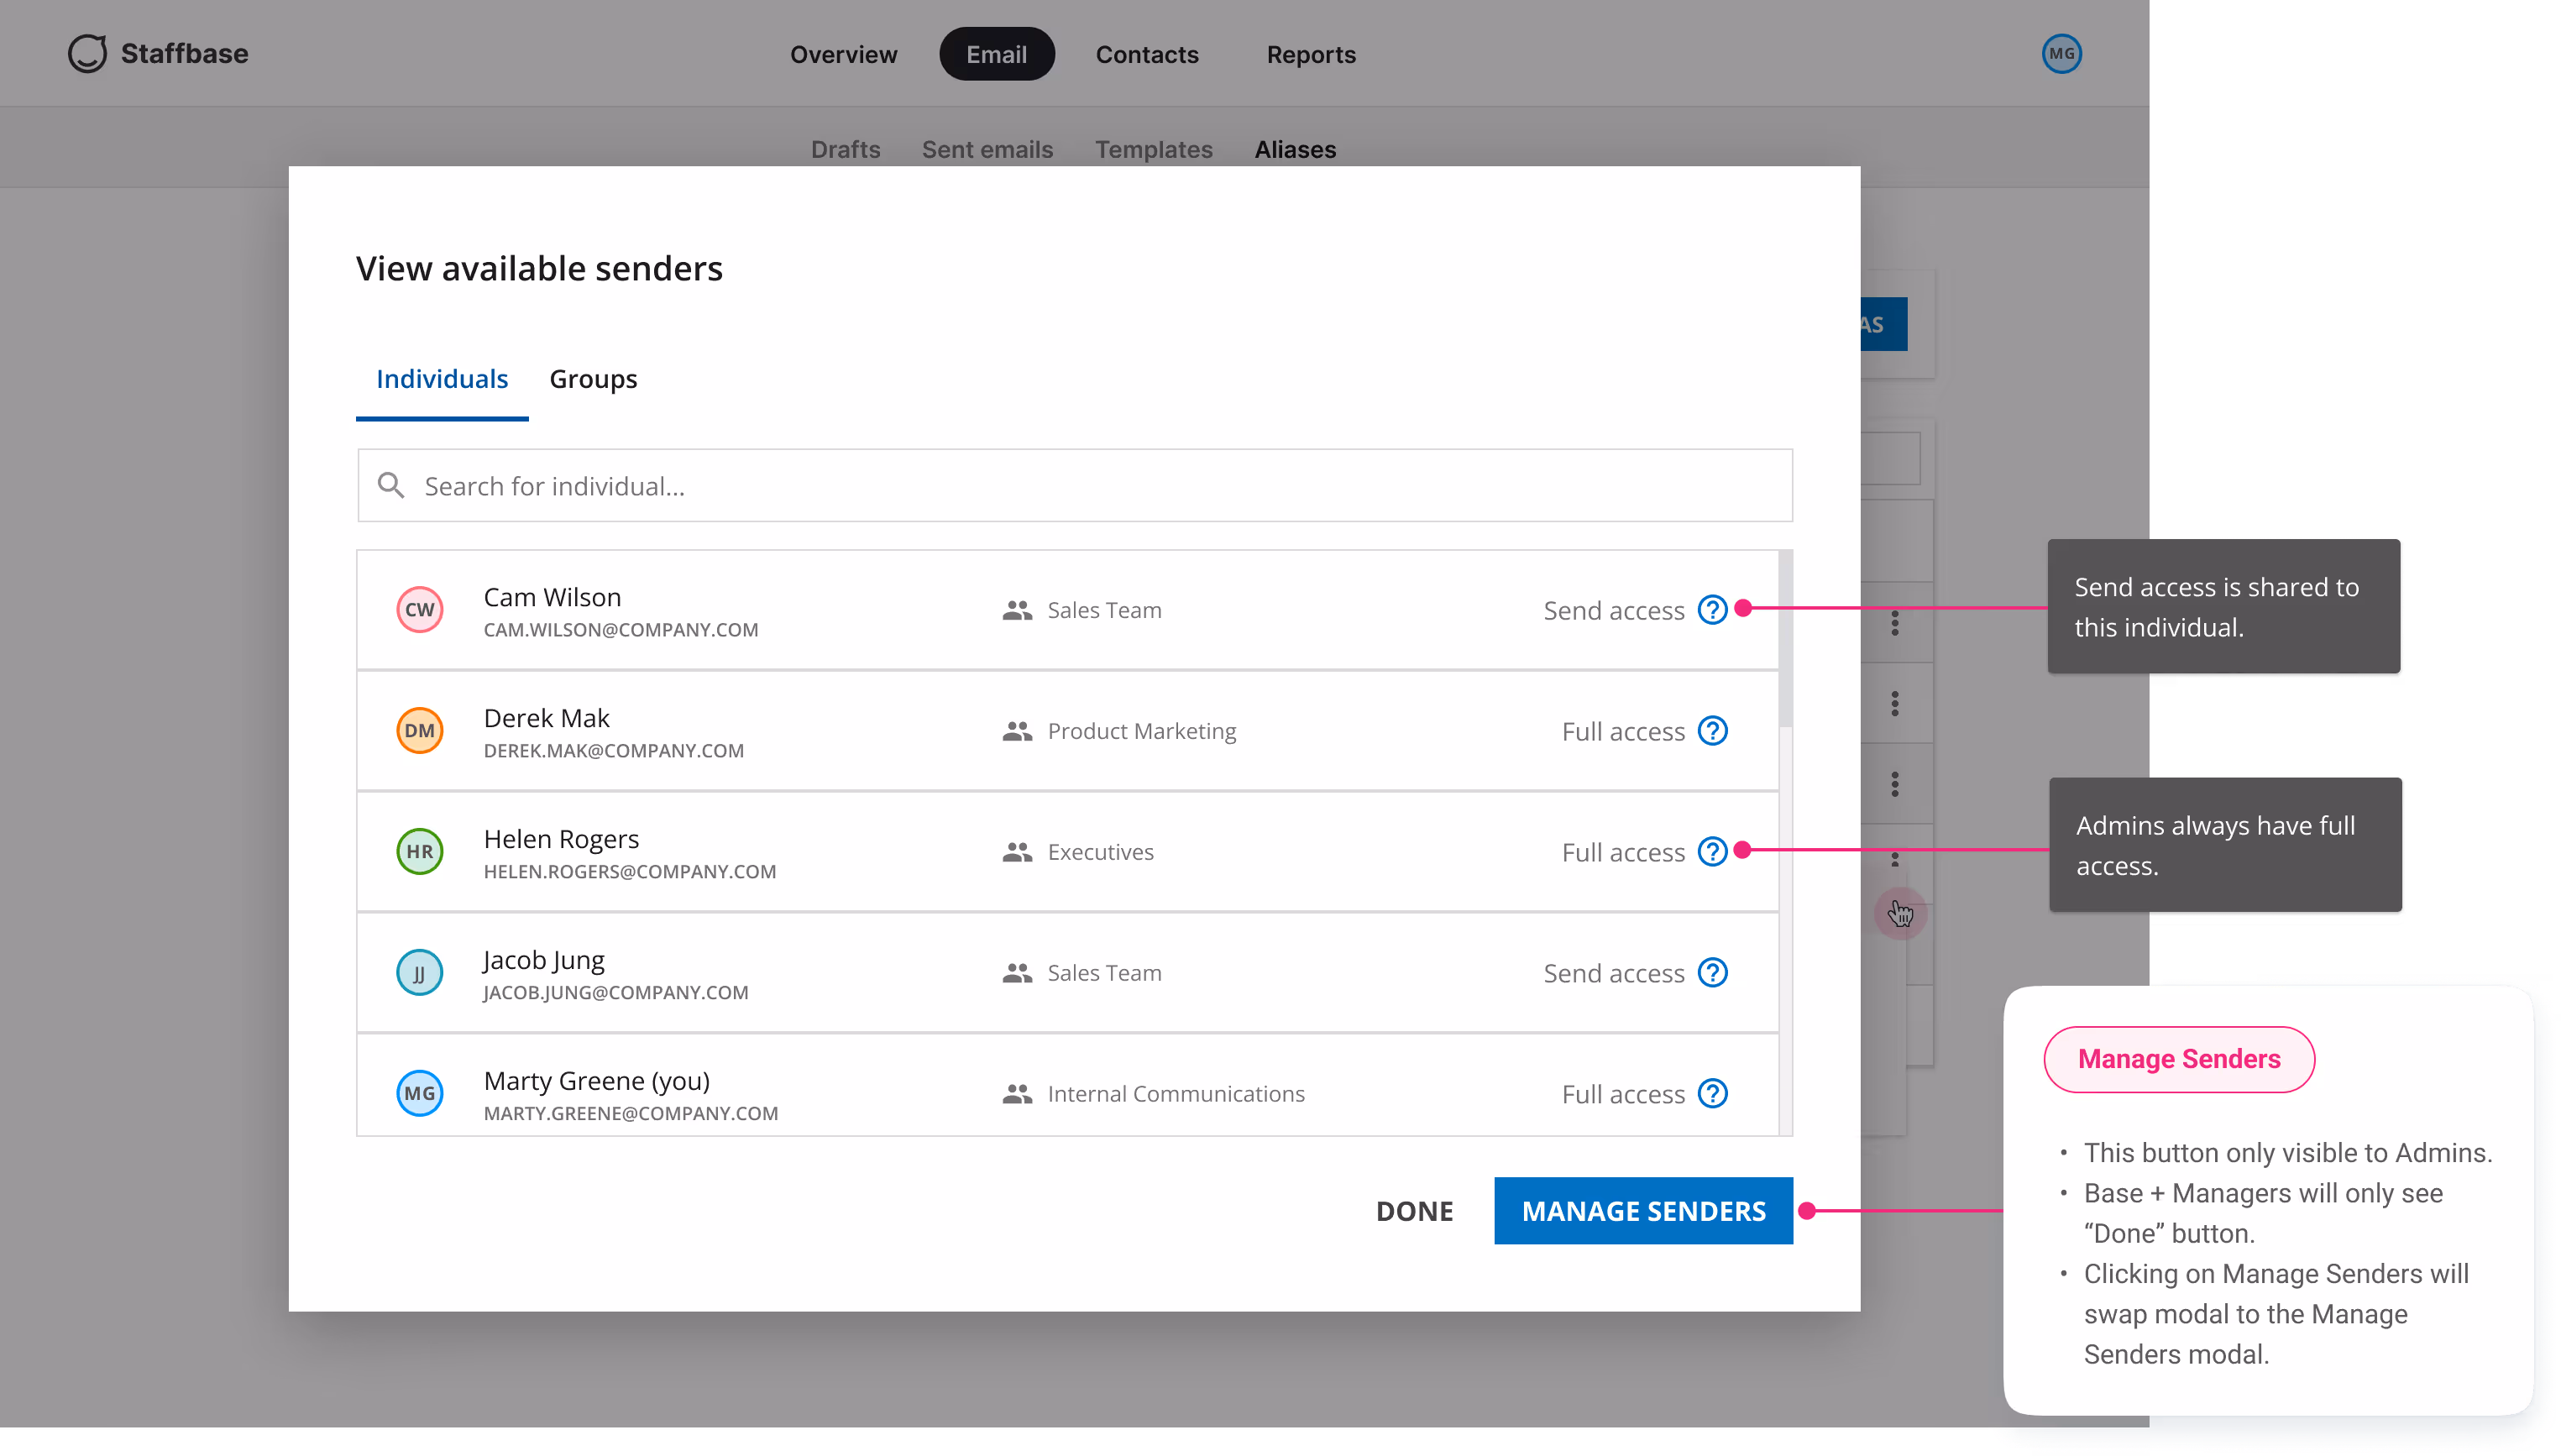Viewport: 2561px width, 1456px height.
Task: Click help icon beside Derek Mak's Full access
Action: click(x=1712, y=731)
